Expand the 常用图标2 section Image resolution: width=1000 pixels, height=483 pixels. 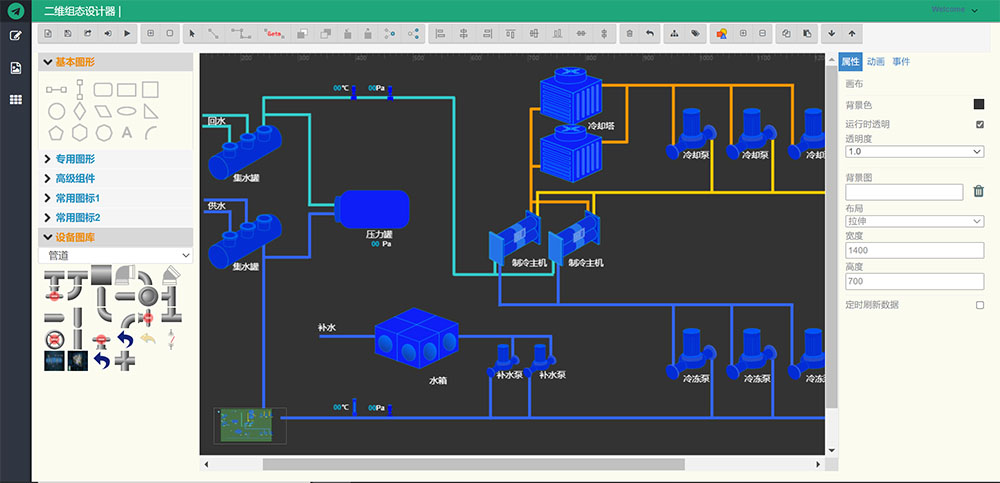115,218
